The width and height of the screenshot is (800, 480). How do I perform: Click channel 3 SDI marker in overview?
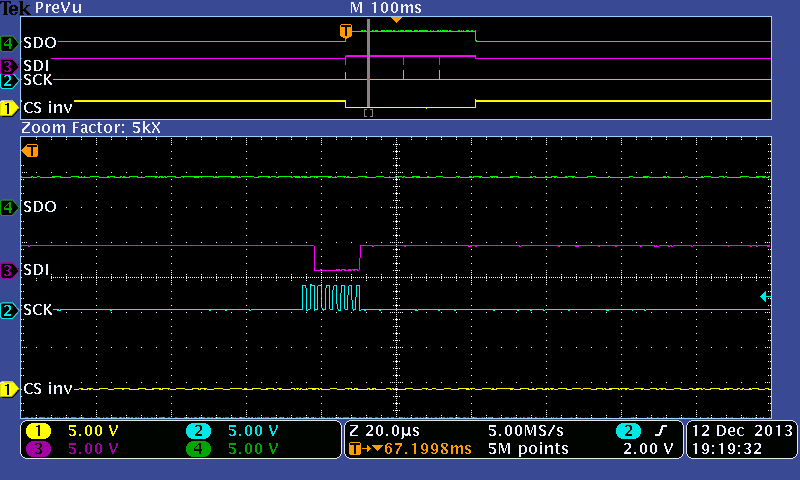[x=9, y=66]
